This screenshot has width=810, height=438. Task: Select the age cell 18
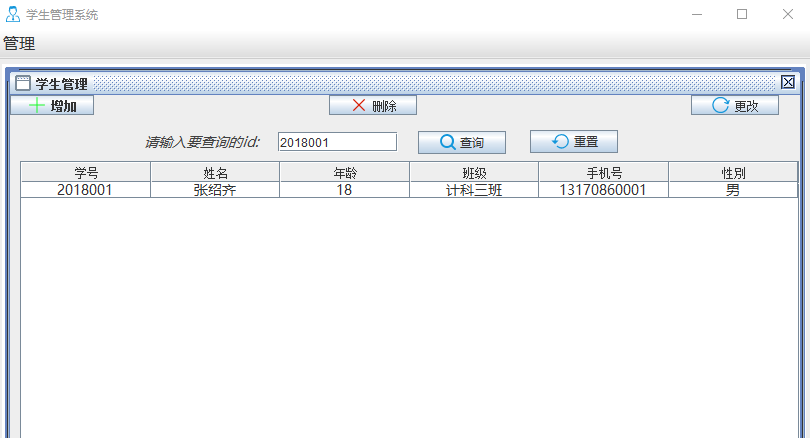pos(345,190)
